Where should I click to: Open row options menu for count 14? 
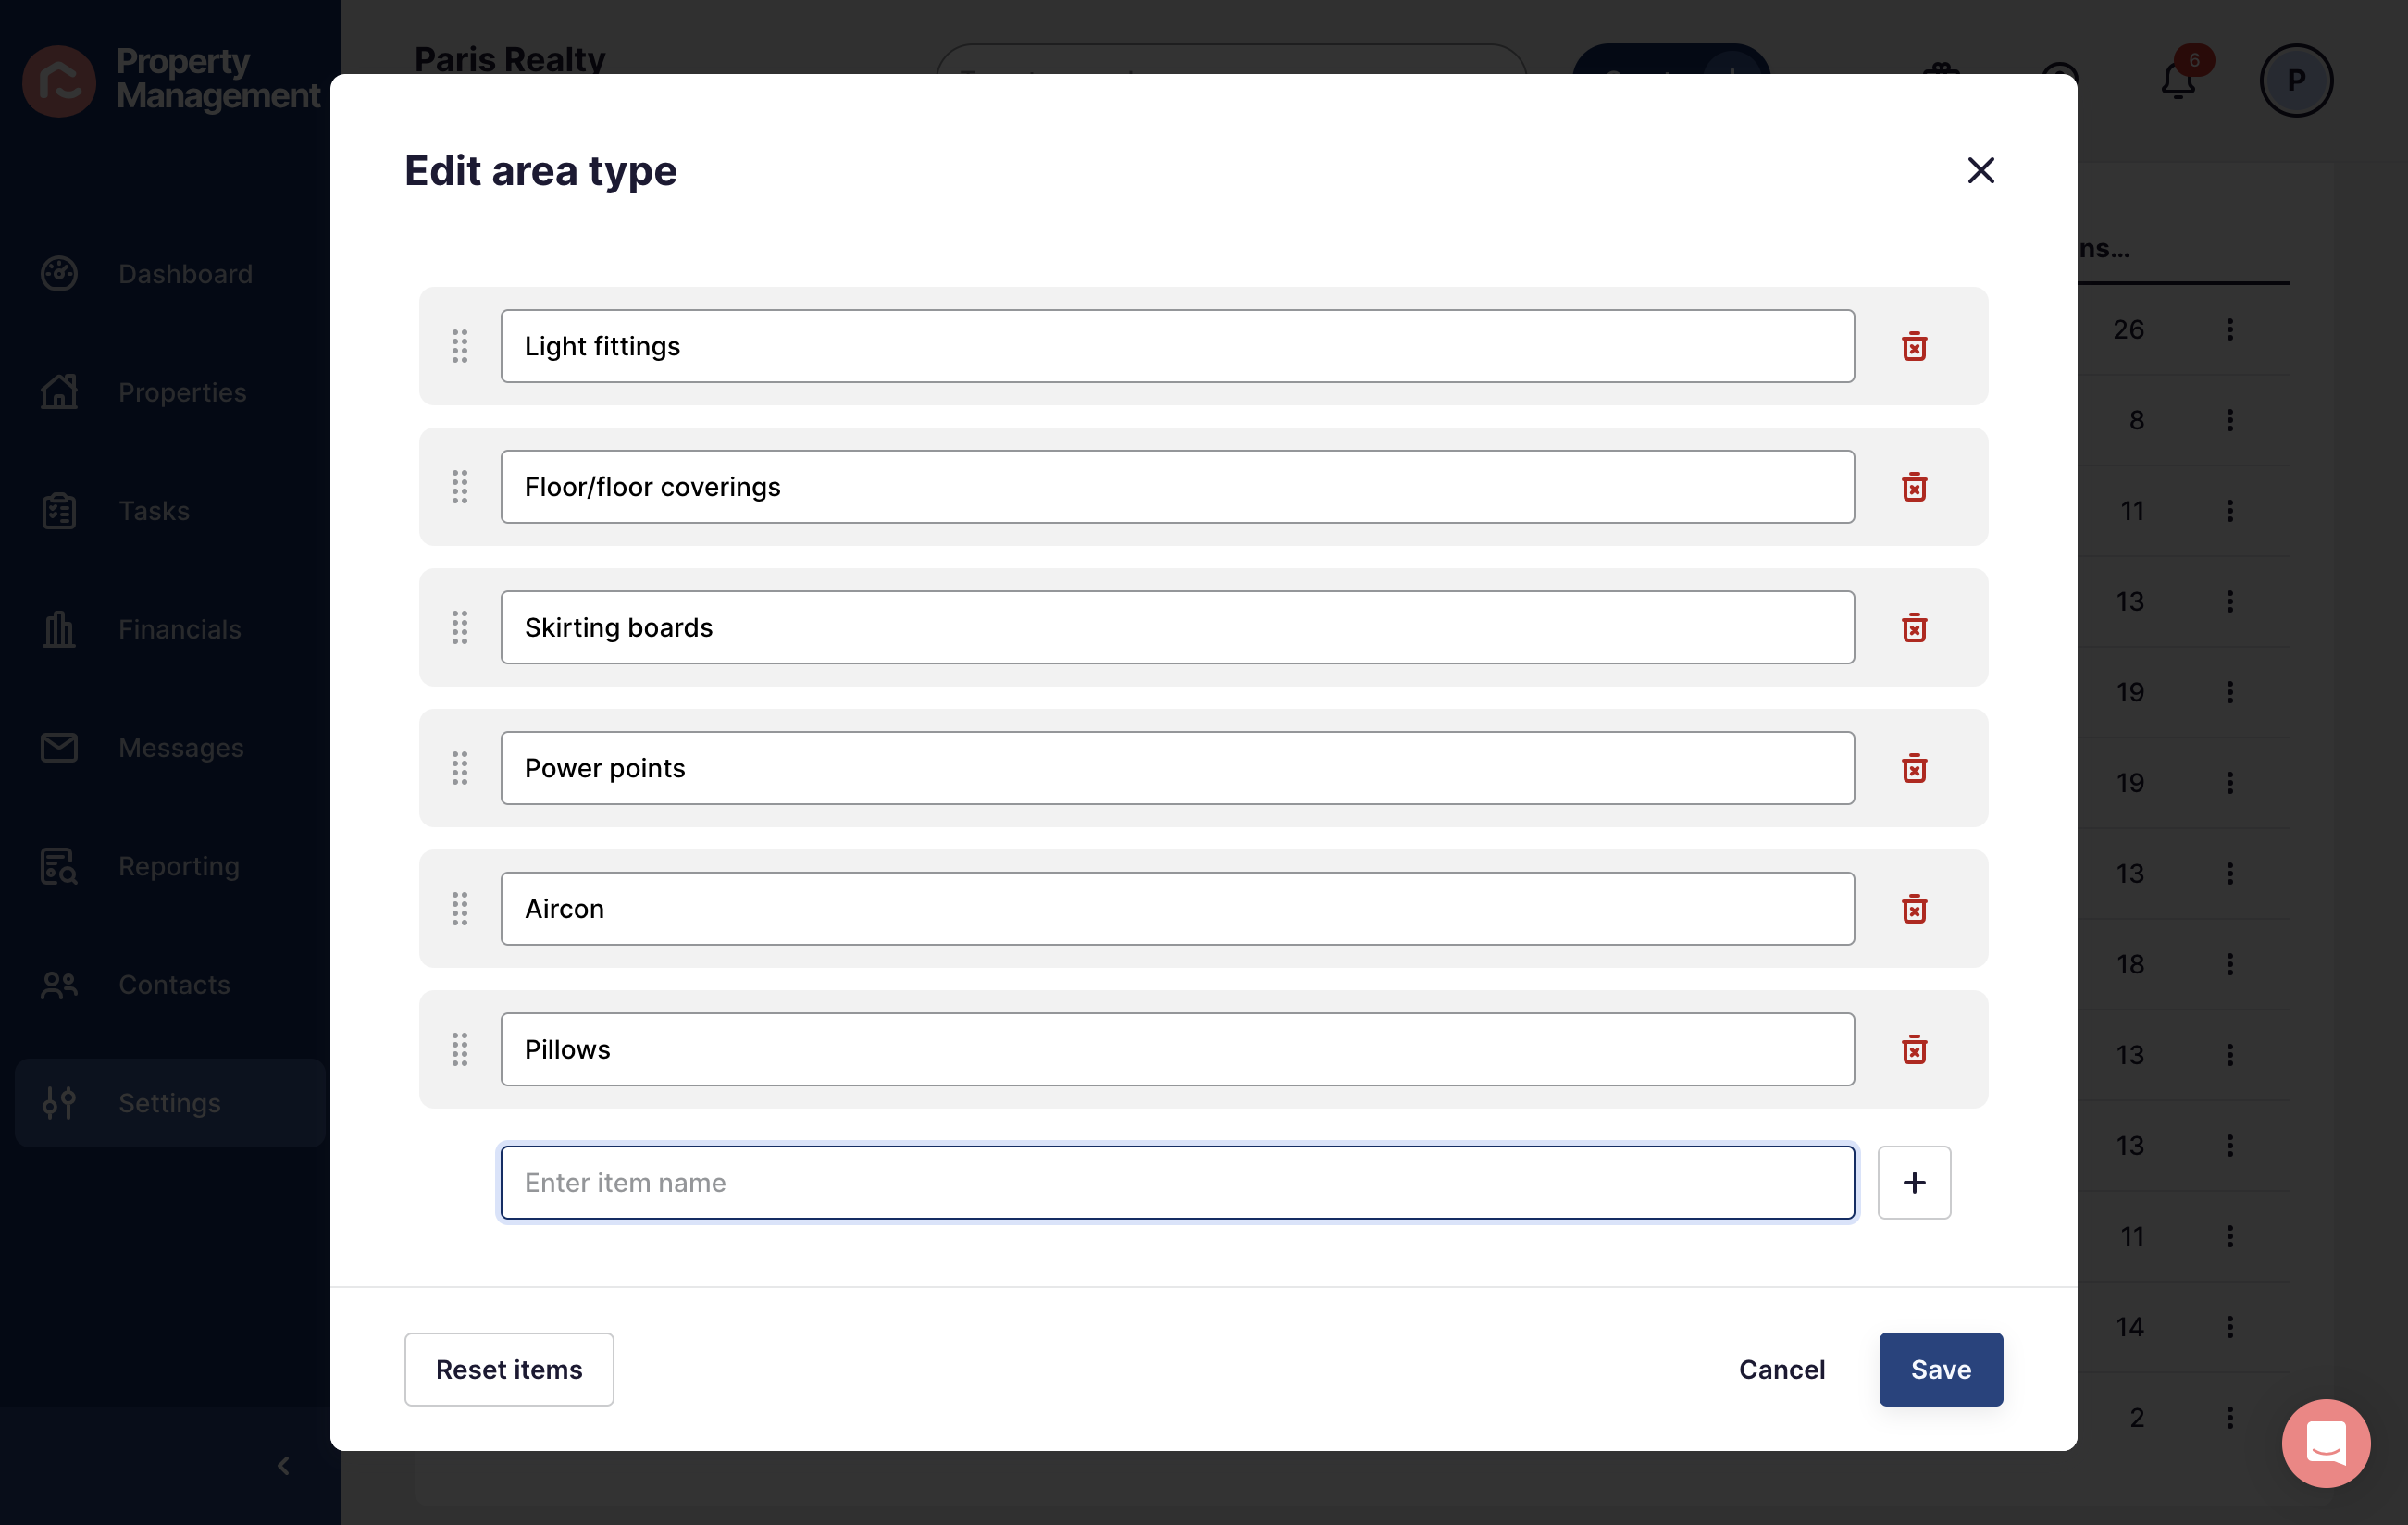tap(2230, 1327)
